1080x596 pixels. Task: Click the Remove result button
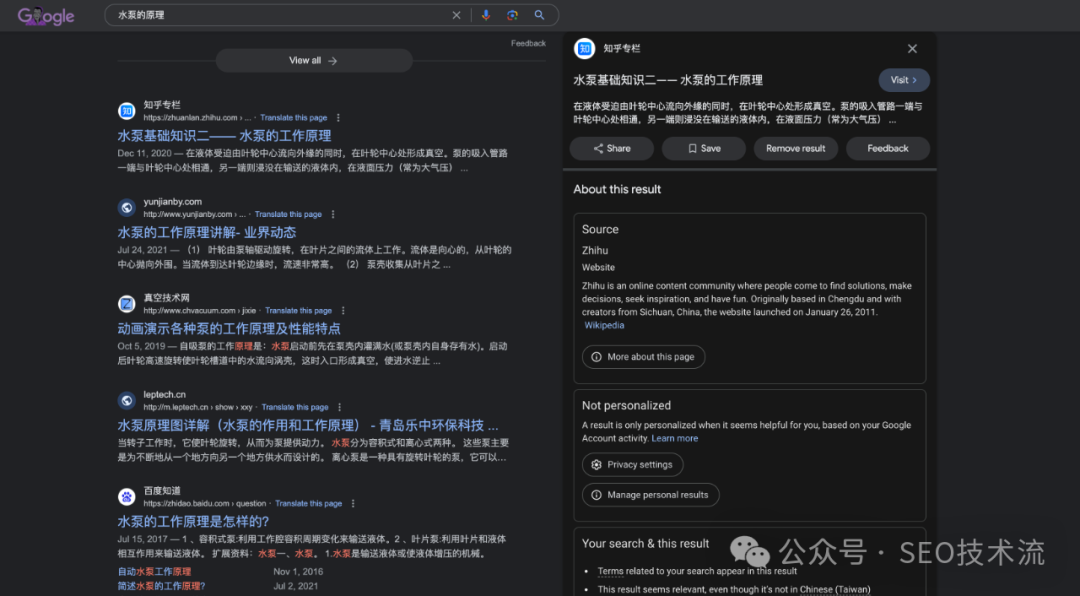tap(795, 148)
